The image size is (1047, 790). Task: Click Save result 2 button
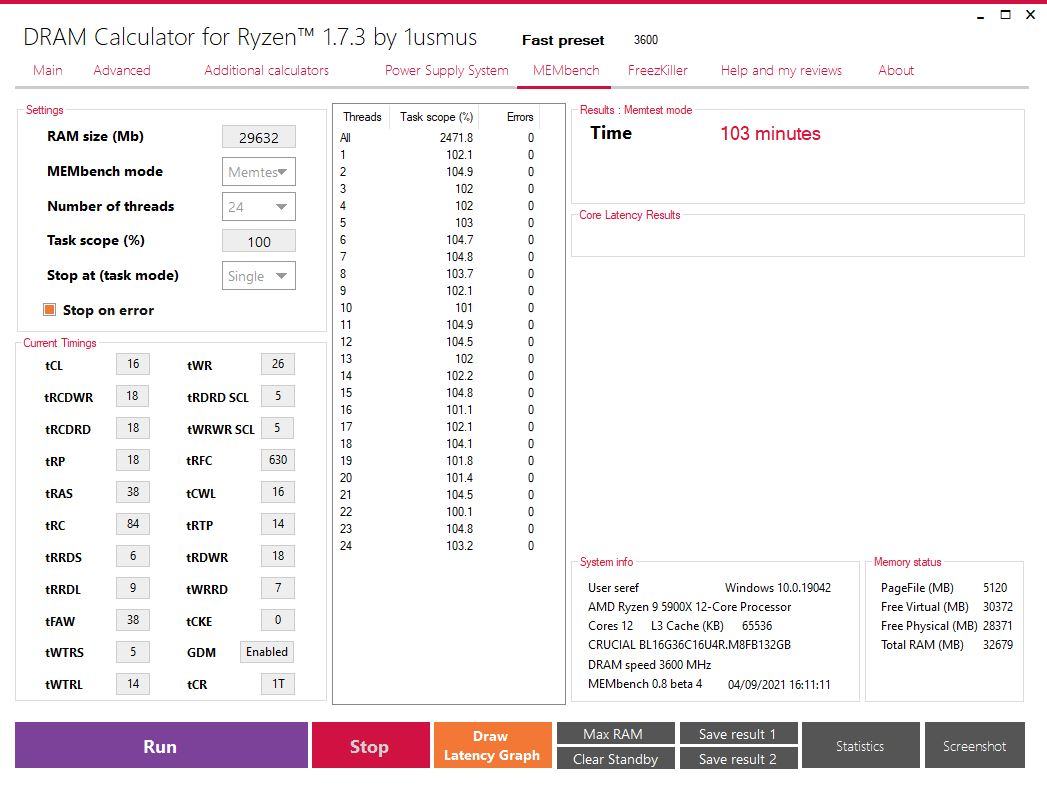click(x=739, y=759)
